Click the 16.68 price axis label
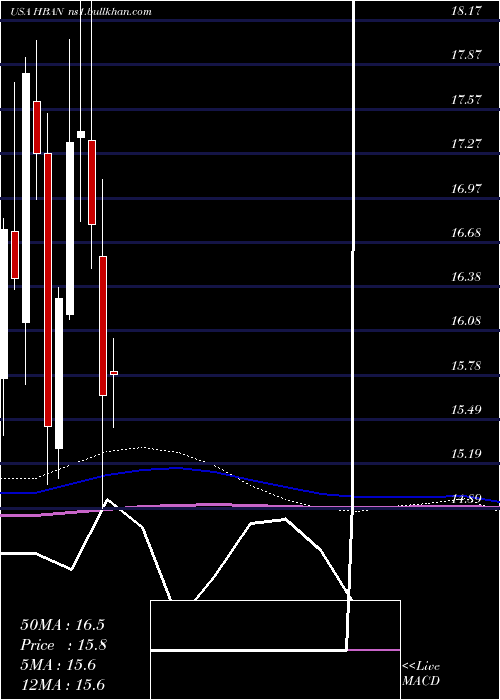The width and height of the screenshot is (500, 700). click(467, 233)
